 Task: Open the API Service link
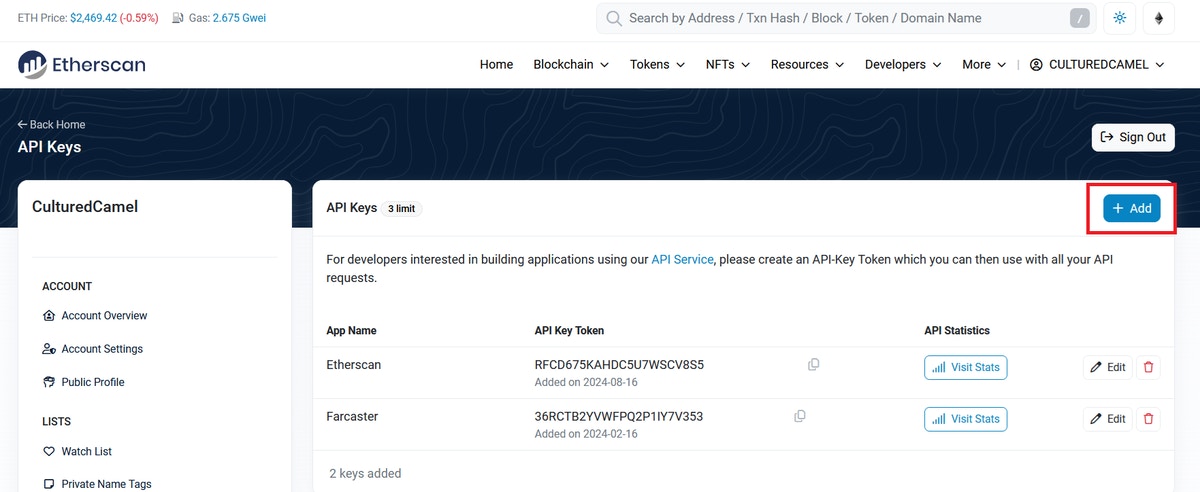pos(683,259)
